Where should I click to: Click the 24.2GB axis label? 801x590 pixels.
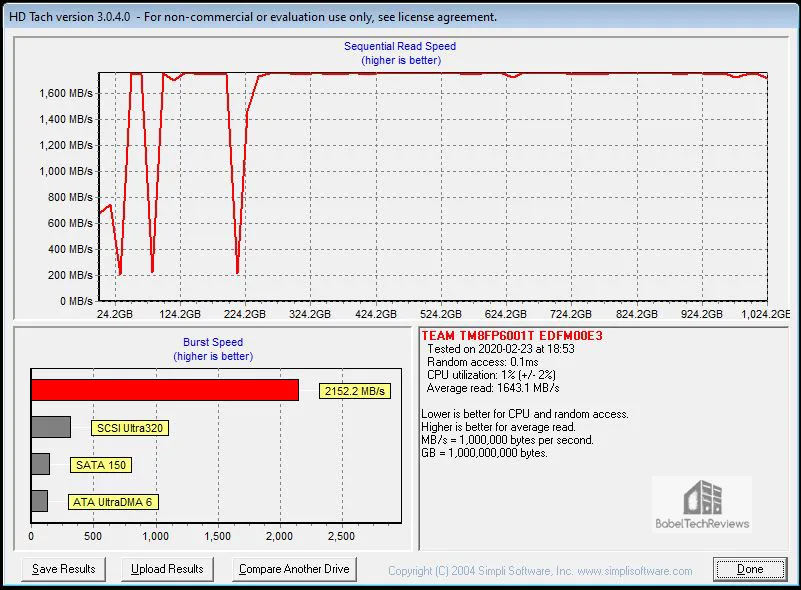pyautogui.click(x=114, y=314)
